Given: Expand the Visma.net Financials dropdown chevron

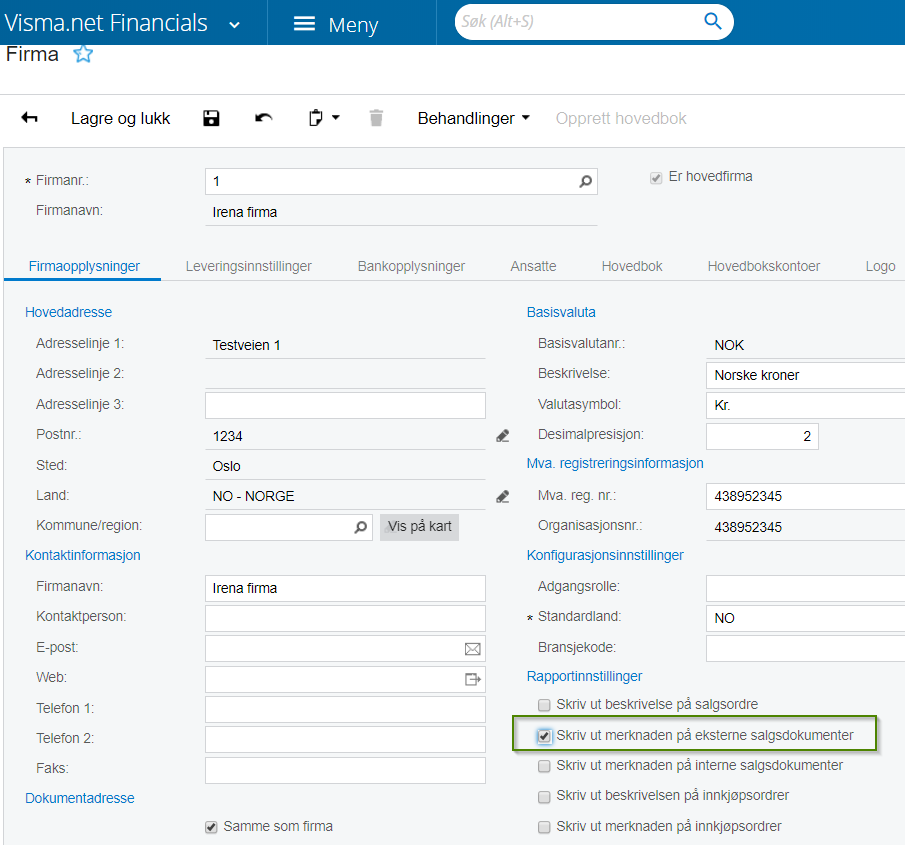Looking at the screenshot, I should coord(234,25).
